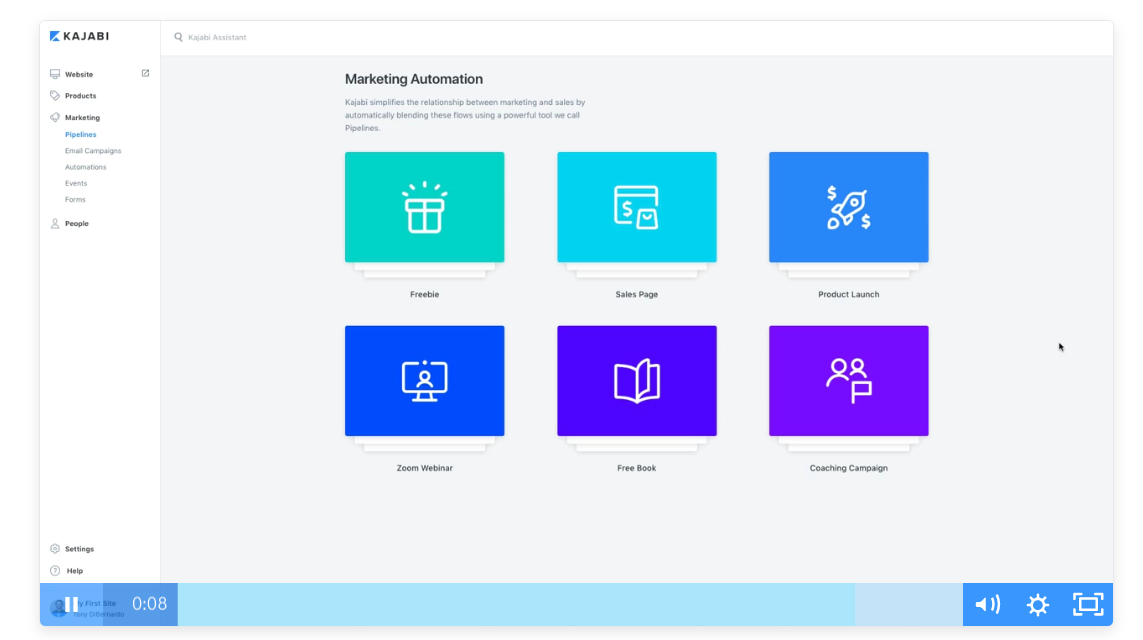This screenshot has height=640, width=1143.
Task: Click the Coaching Campaign label text
Action: (x=849, y=468)
